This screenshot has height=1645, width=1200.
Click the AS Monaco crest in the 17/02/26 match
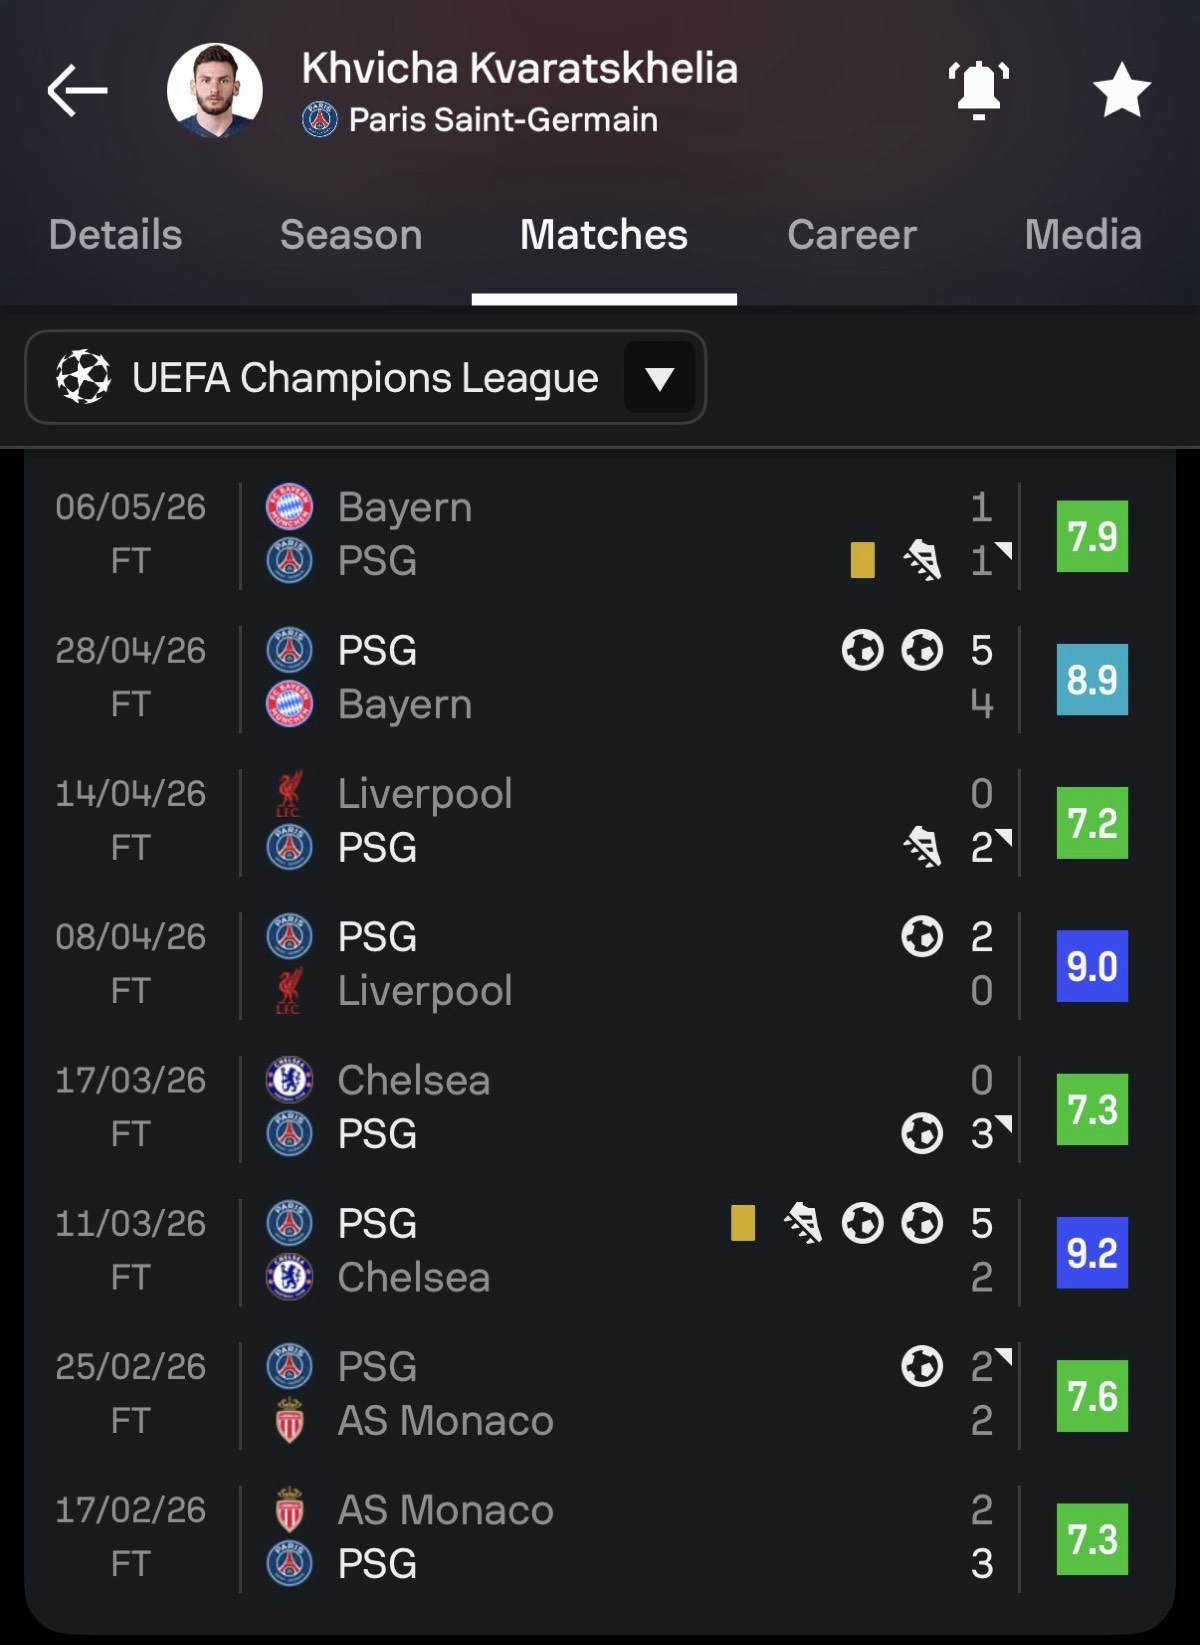click(x=289, y=1510)
